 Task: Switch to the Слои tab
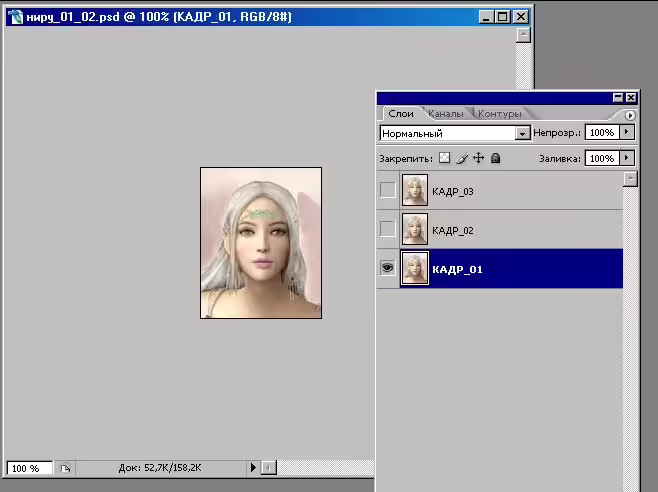(401, 113)
